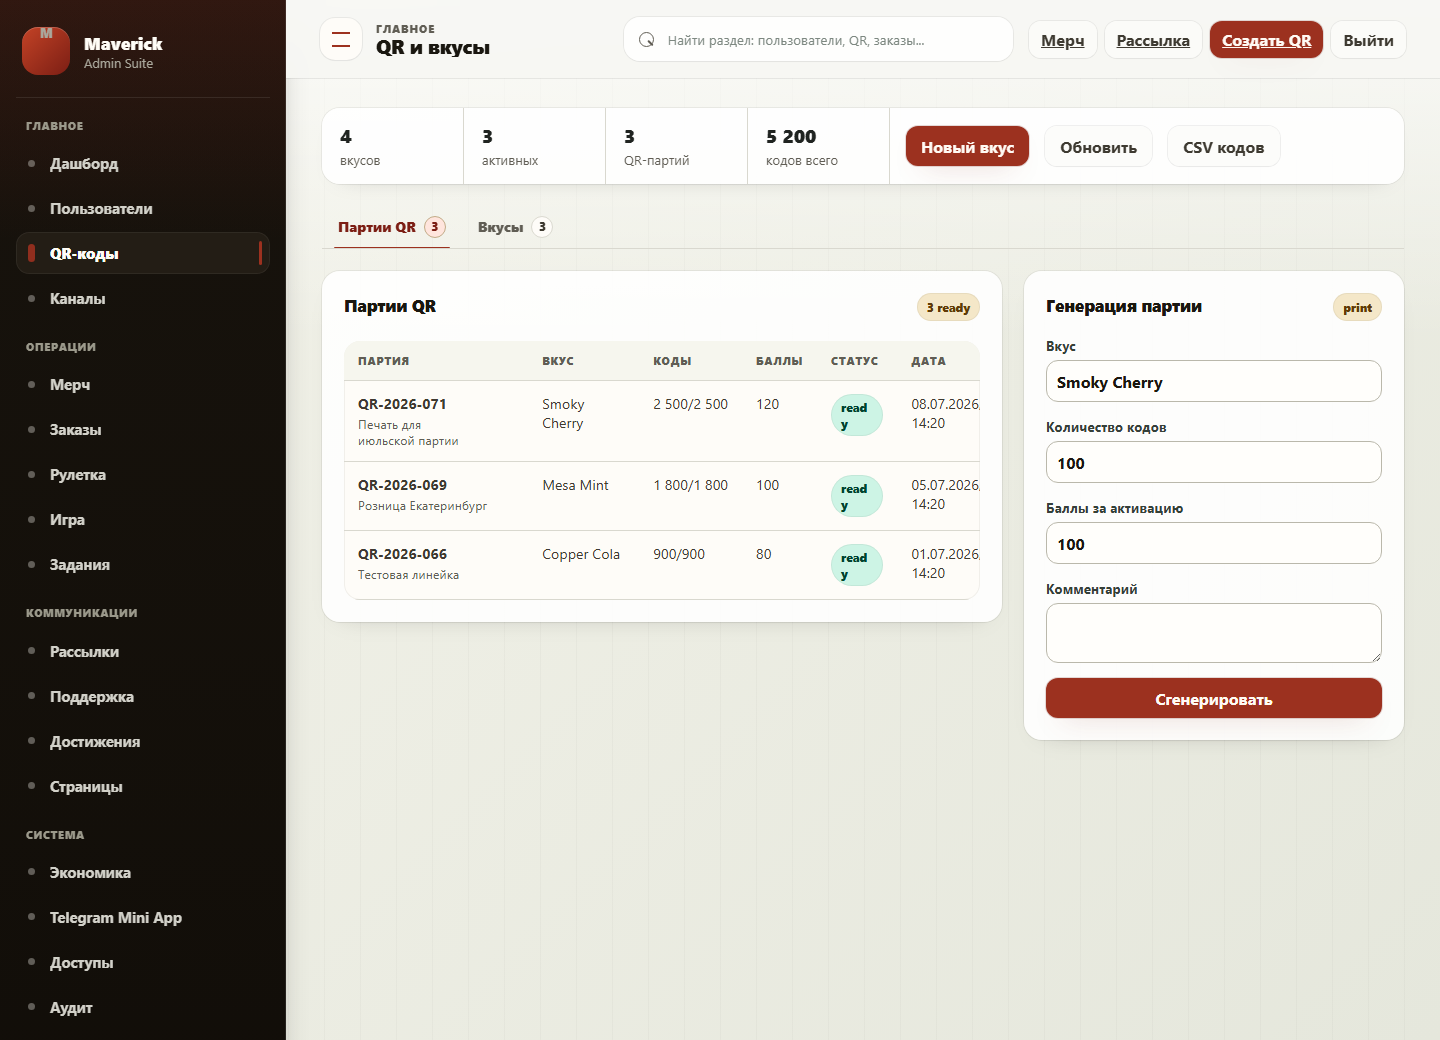Open Рулетка in the sidebar
The image size is (1440, 1040).
[143, 475]
